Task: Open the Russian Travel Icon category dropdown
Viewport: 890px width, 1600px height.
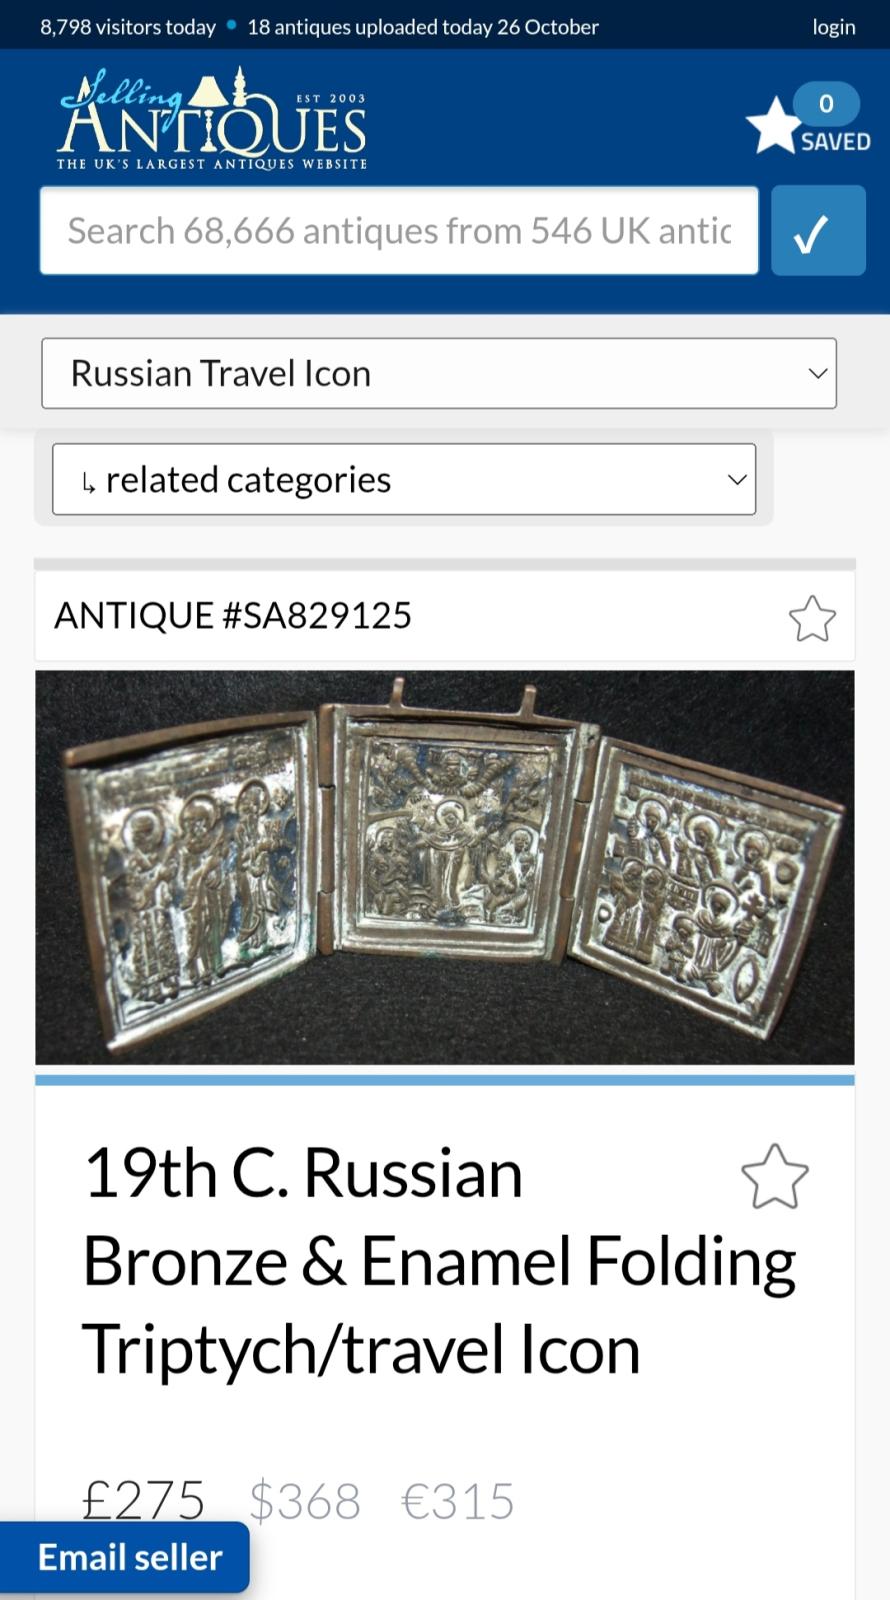Action: point(439,373)
